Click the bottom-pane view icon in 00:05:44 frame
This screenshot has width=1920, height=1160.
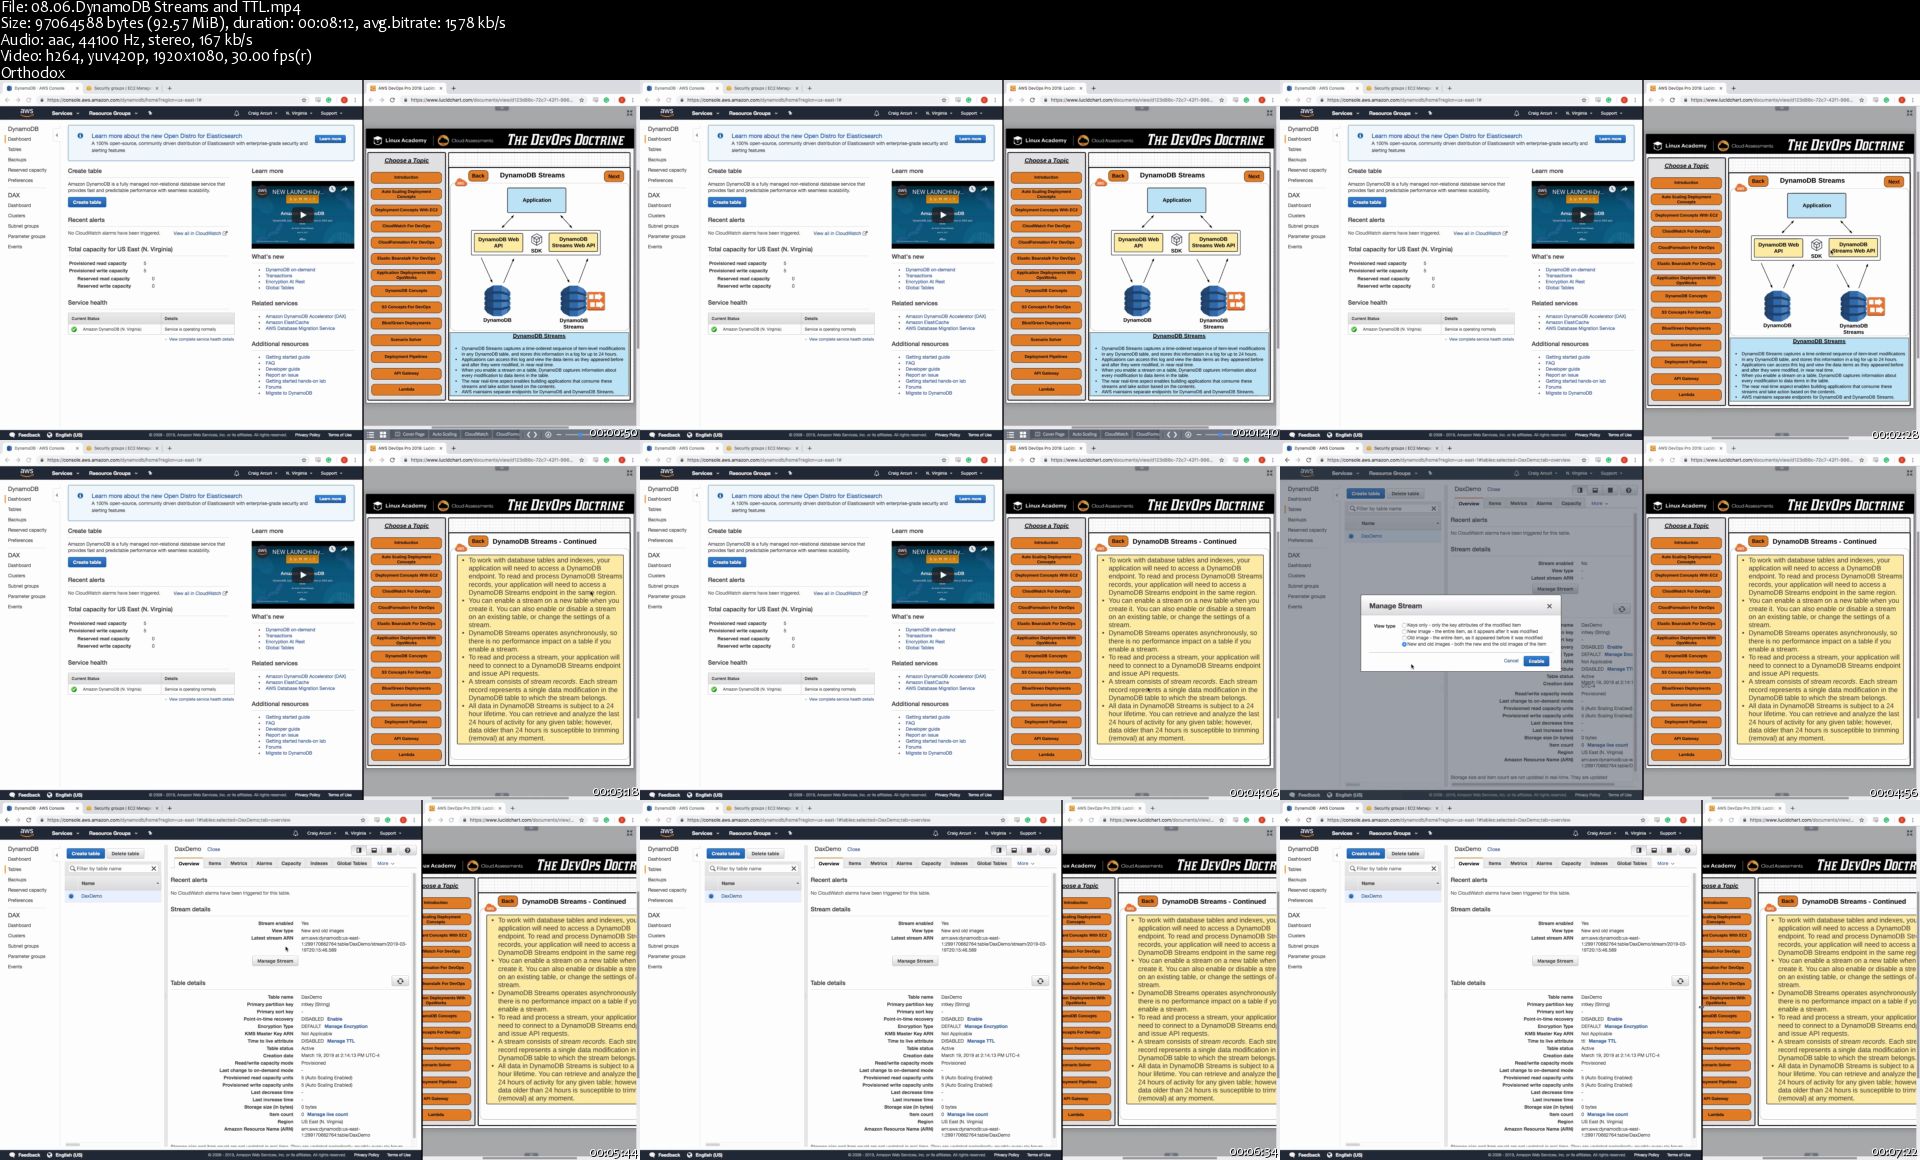pyautogui.click(x=374, y=850)
